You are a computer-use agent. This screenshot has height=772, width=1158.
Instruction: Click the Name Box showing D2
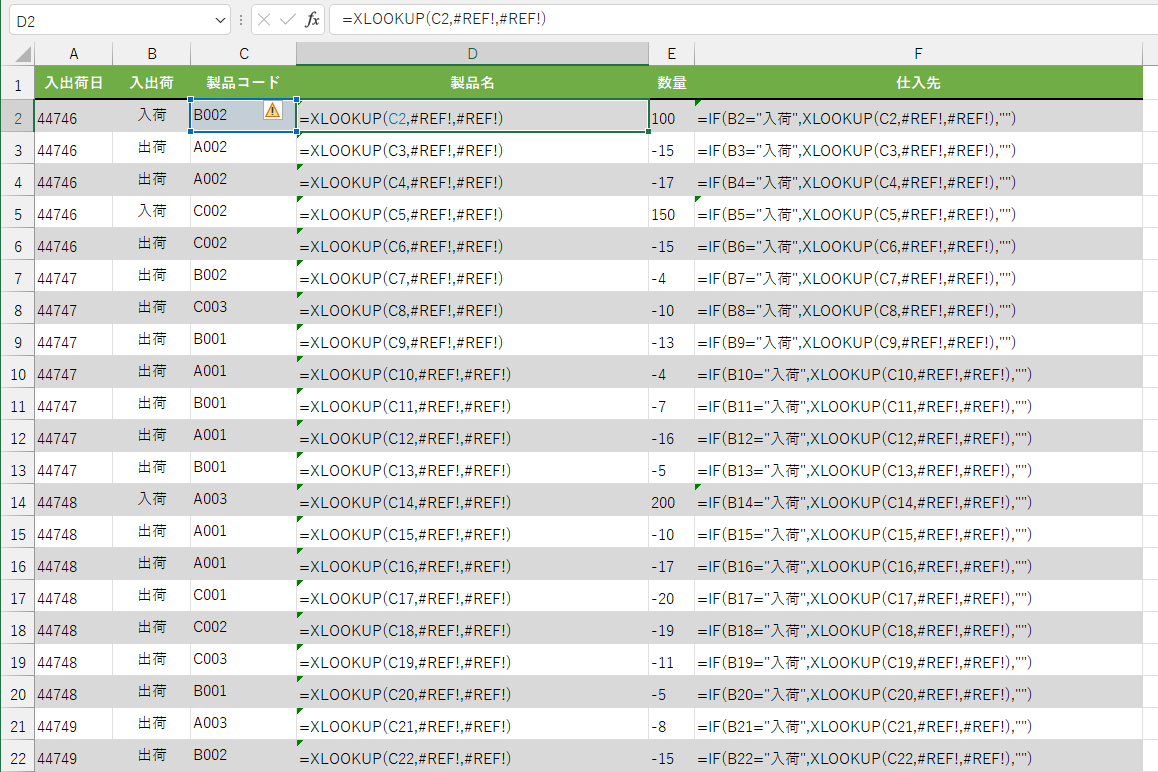tap(110, 20)
